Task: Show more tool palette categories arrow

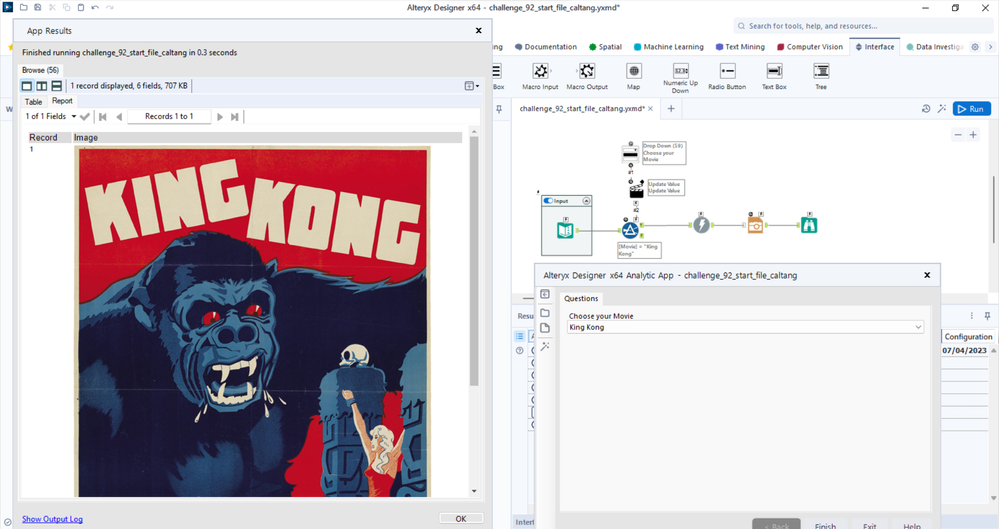Action: tap(990, 47)
